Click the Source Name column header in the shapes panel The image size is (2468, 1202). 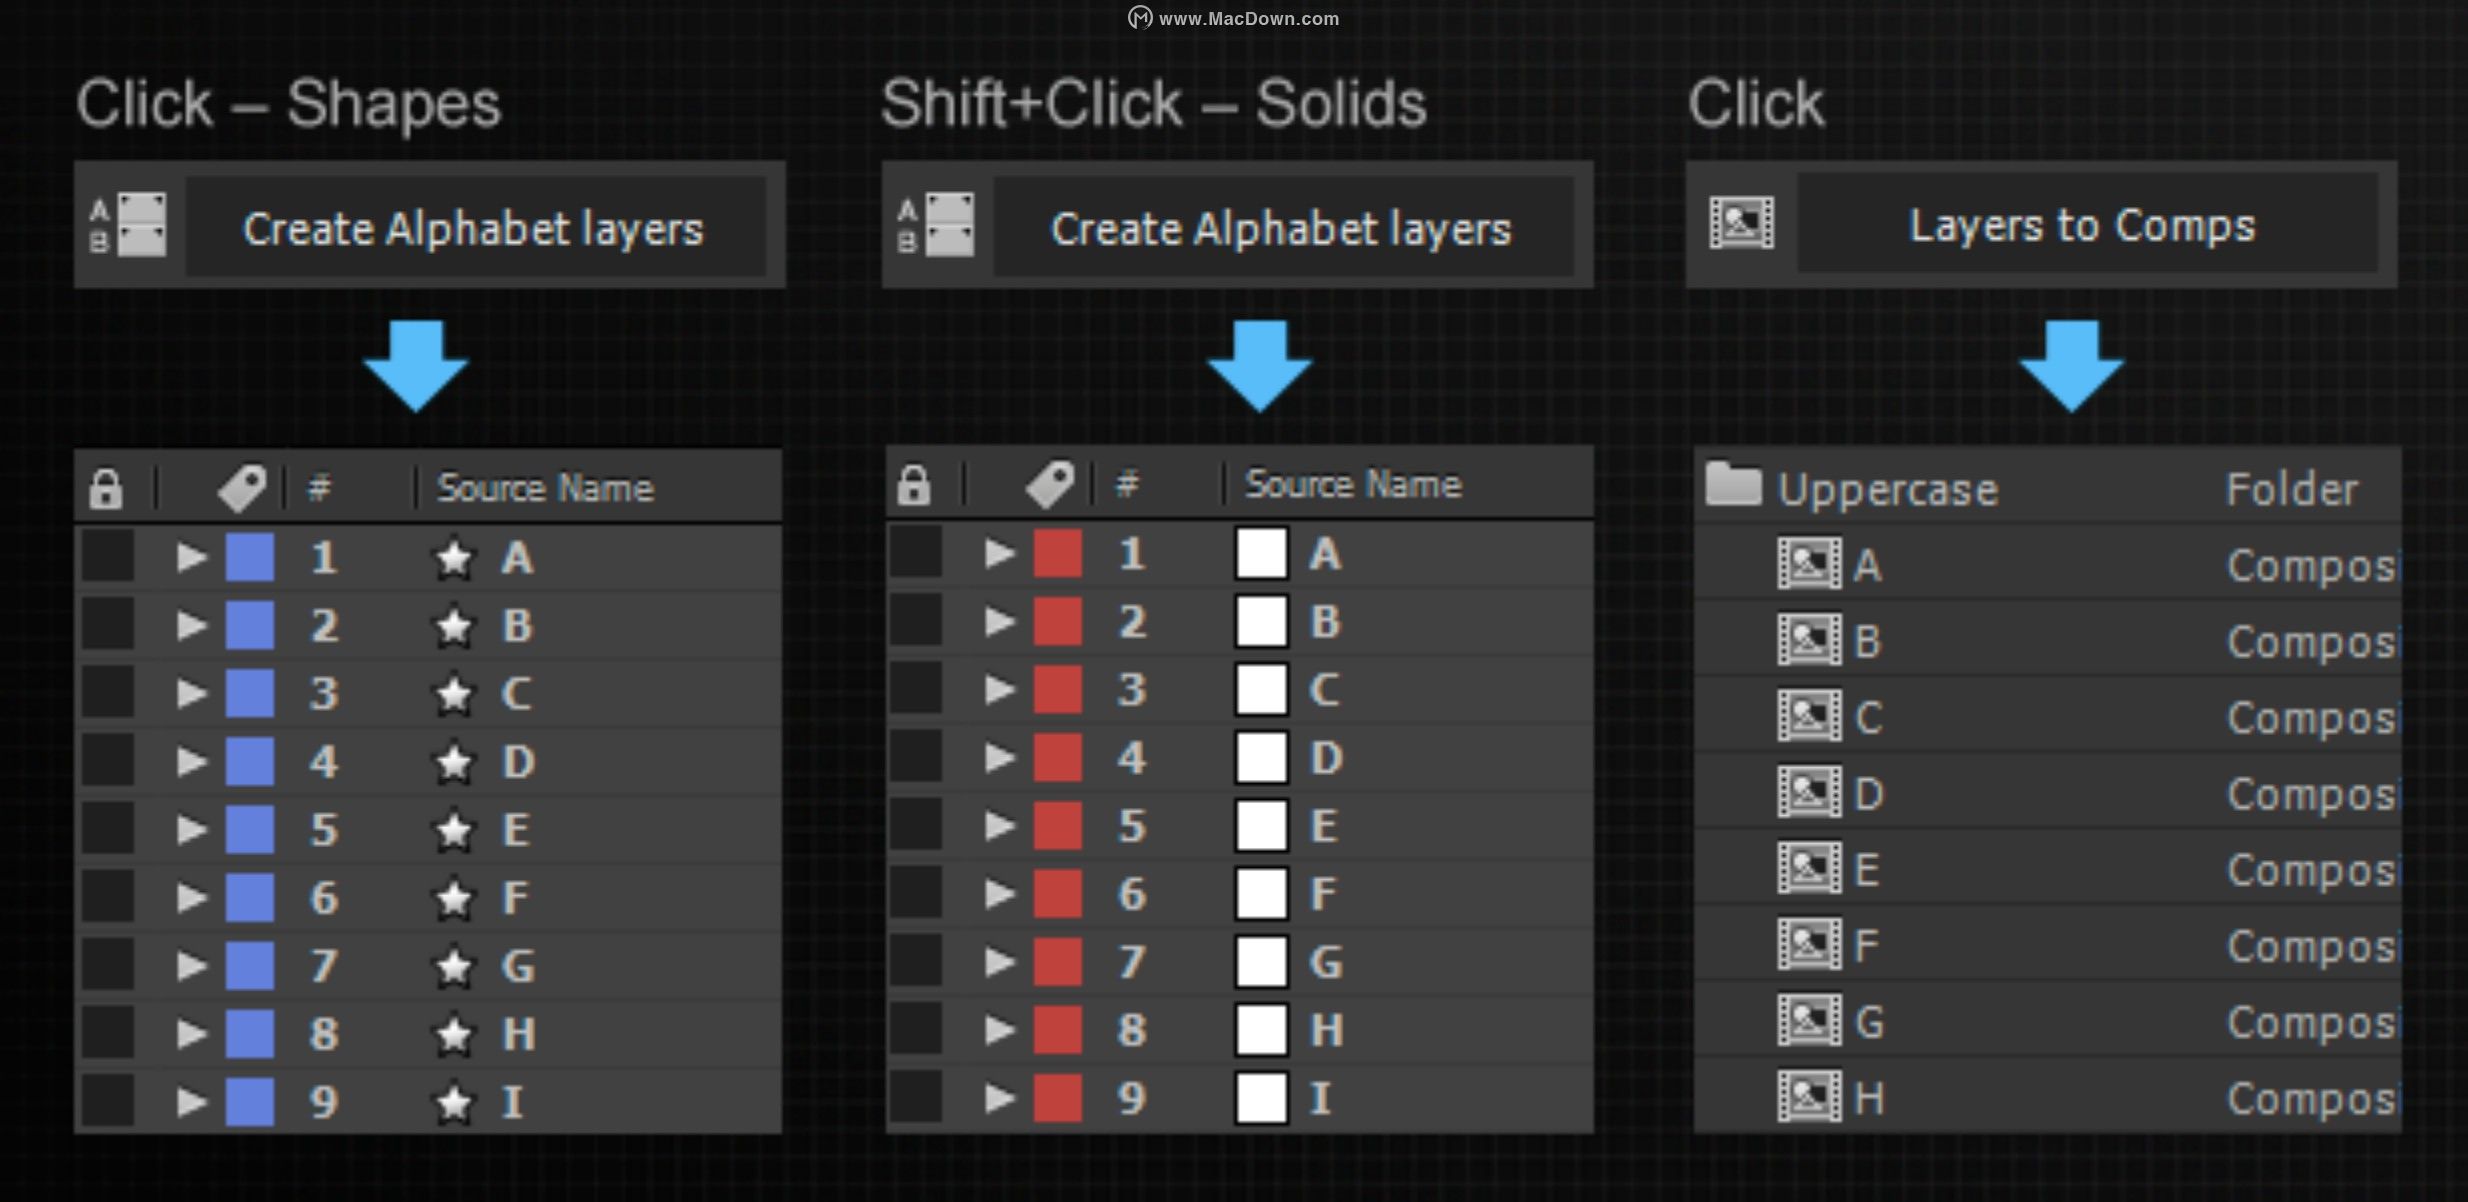pos(545,488)
